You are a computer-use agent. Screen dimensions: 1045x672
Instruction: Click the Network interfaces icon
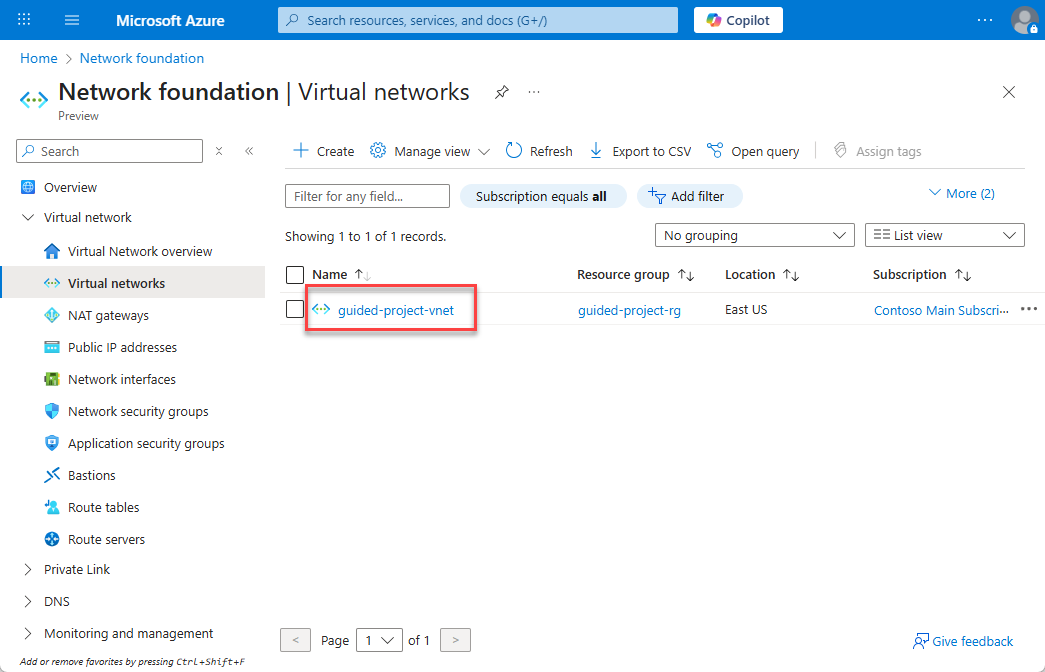point(51,379)
